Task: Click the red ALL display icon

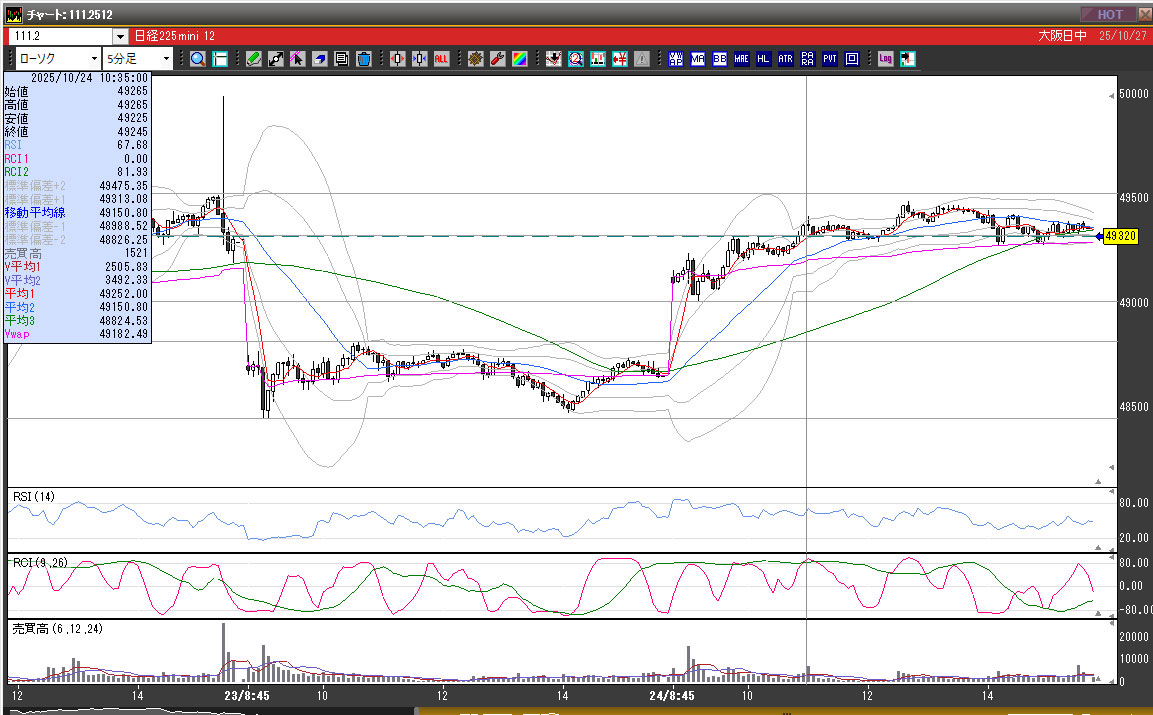Action: (x=441, y=59)
